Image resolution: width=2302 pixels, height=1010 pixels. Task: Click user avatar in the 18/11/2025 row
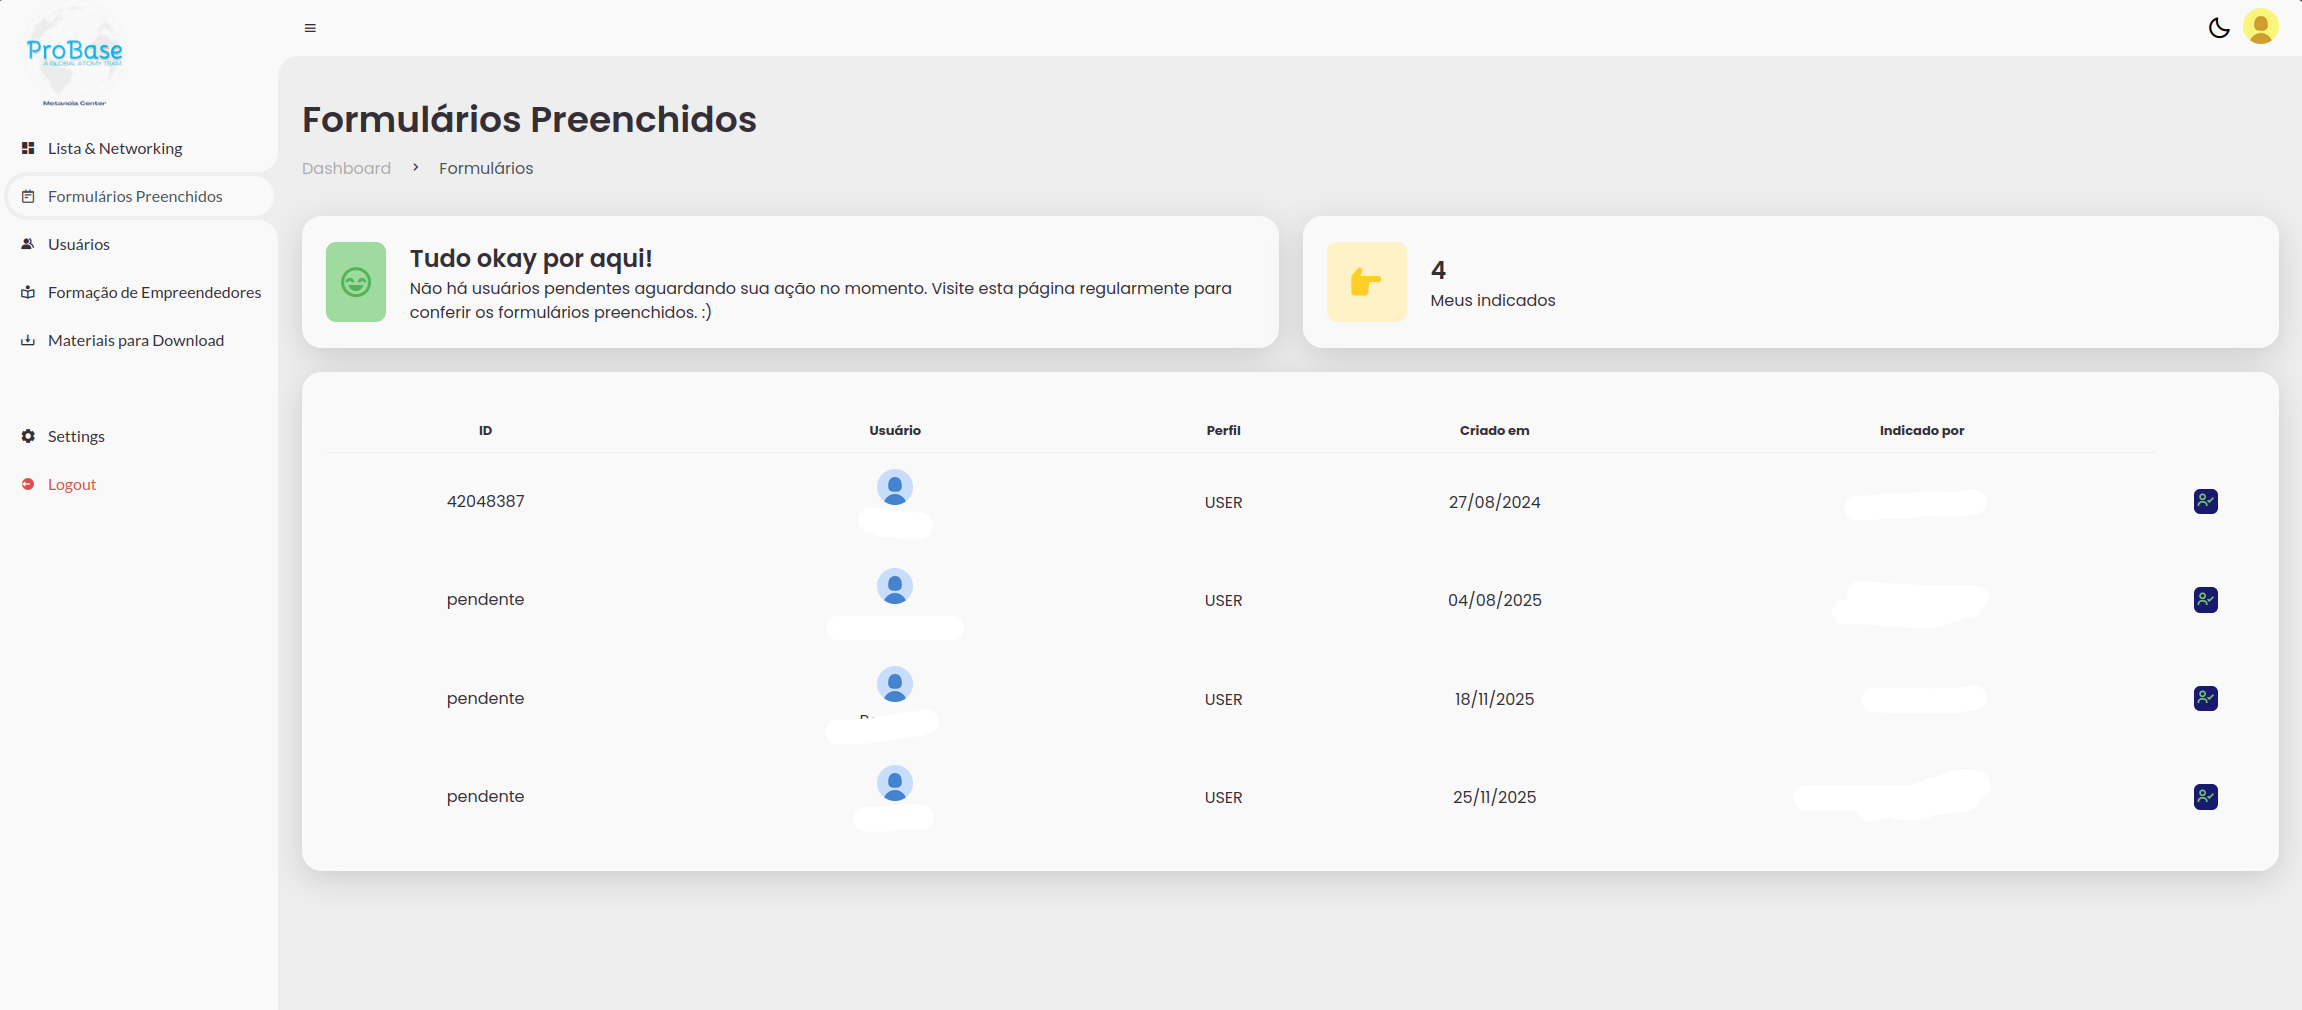pyautogui.click(x=895, y=684)
